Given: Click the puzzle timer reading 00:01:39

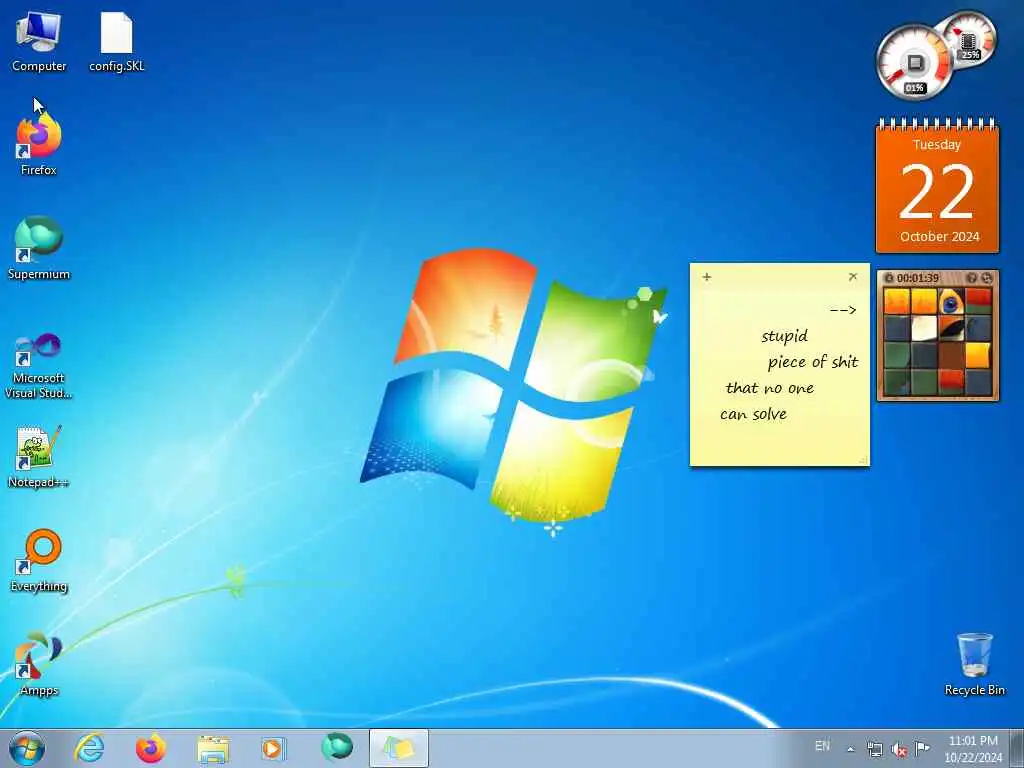Looking at the screenshot, I should [x=918, y=278].
